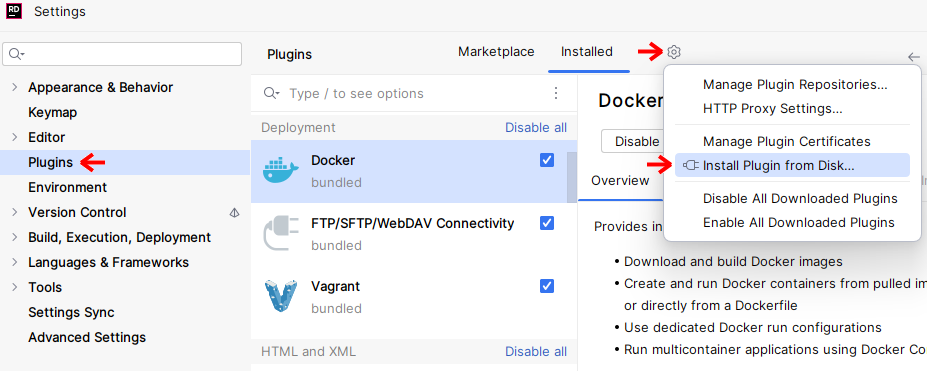Click the Vagrant plugin logo
The image size is (927, 371).
click(281, 297)
